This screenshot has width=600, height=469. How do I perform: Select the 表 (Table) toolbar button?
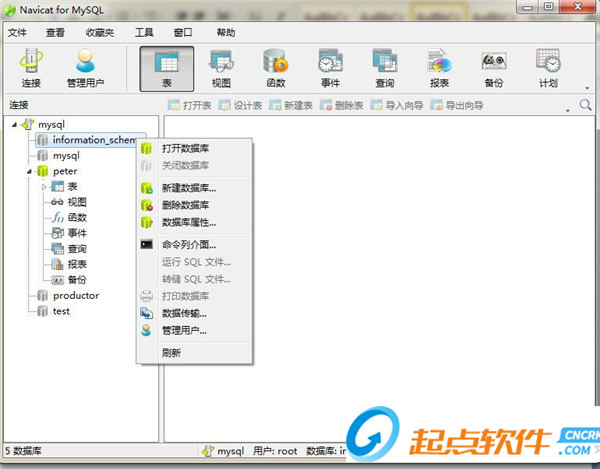167,69
